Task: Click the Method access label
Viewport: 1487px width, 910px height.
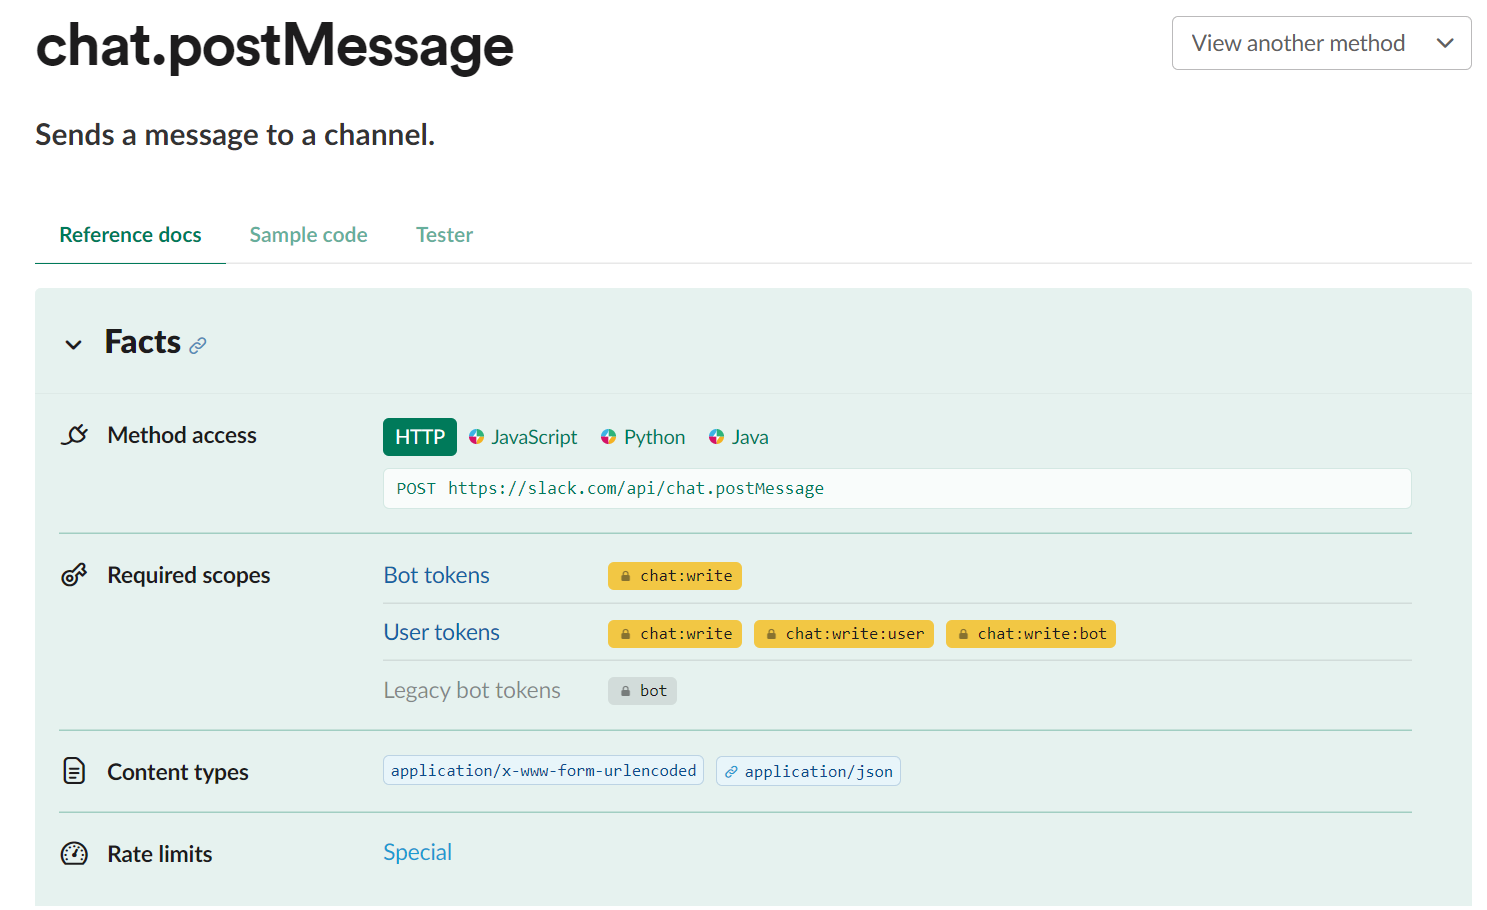Action: (x=182, y=435)
